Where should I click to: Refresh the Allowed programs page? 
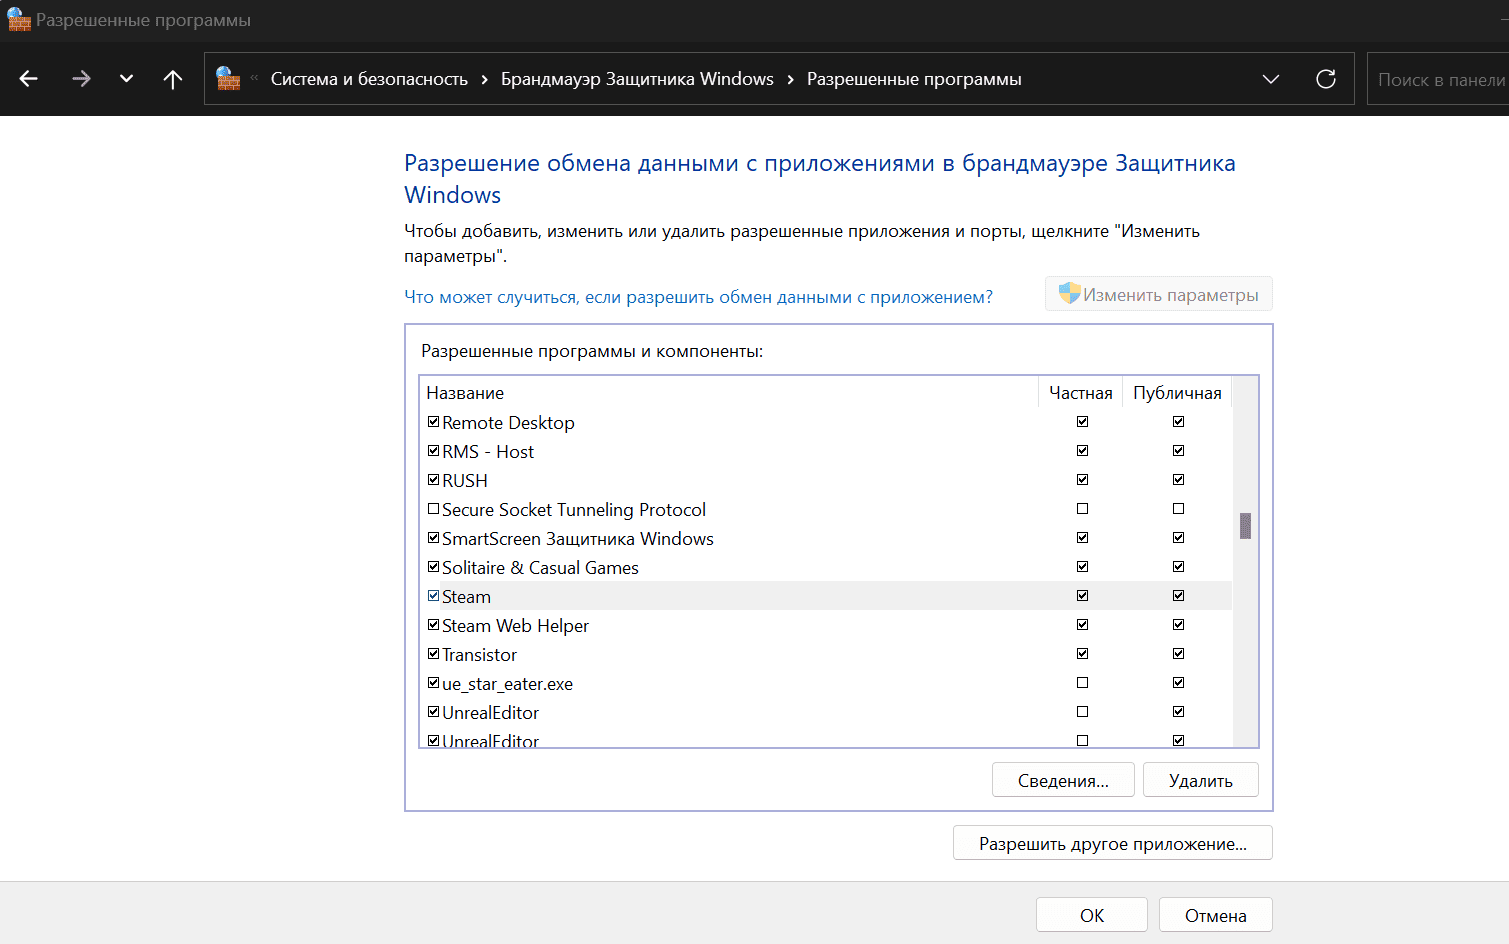pos(1326,79)
